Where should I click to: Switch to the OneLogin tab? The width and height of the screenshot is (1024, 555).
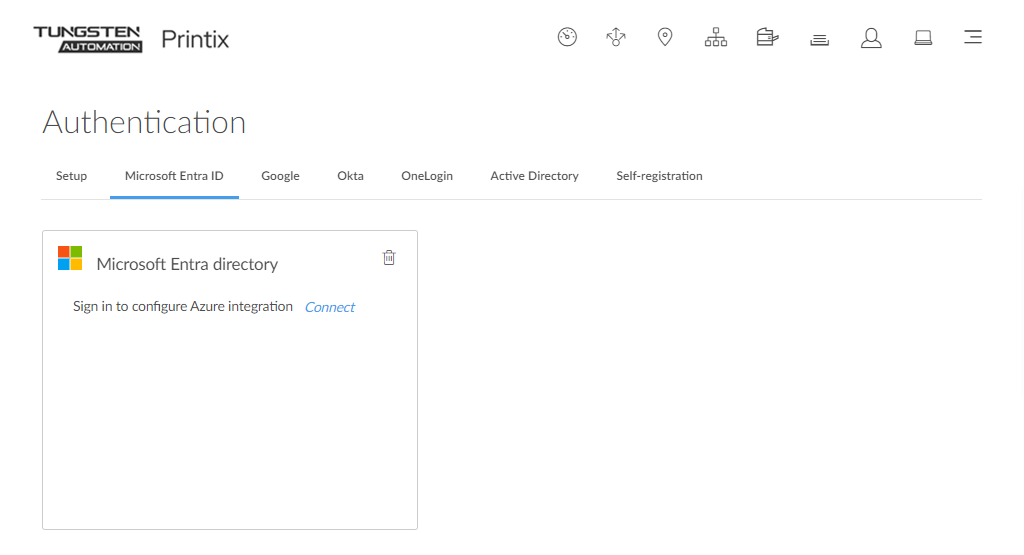point(427,176)
